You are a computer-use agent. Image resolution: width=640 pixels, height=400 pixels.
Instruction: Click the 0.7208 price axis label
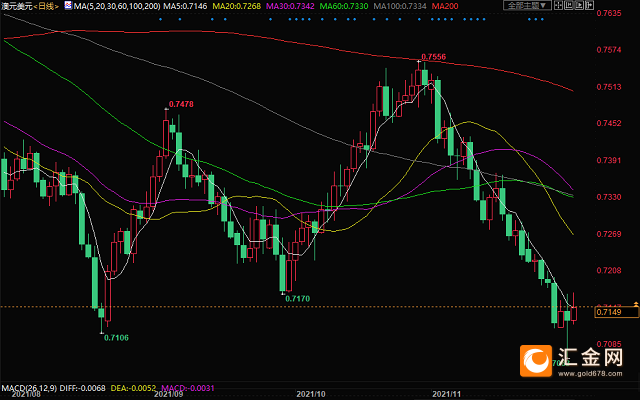(x=609, y=271)
